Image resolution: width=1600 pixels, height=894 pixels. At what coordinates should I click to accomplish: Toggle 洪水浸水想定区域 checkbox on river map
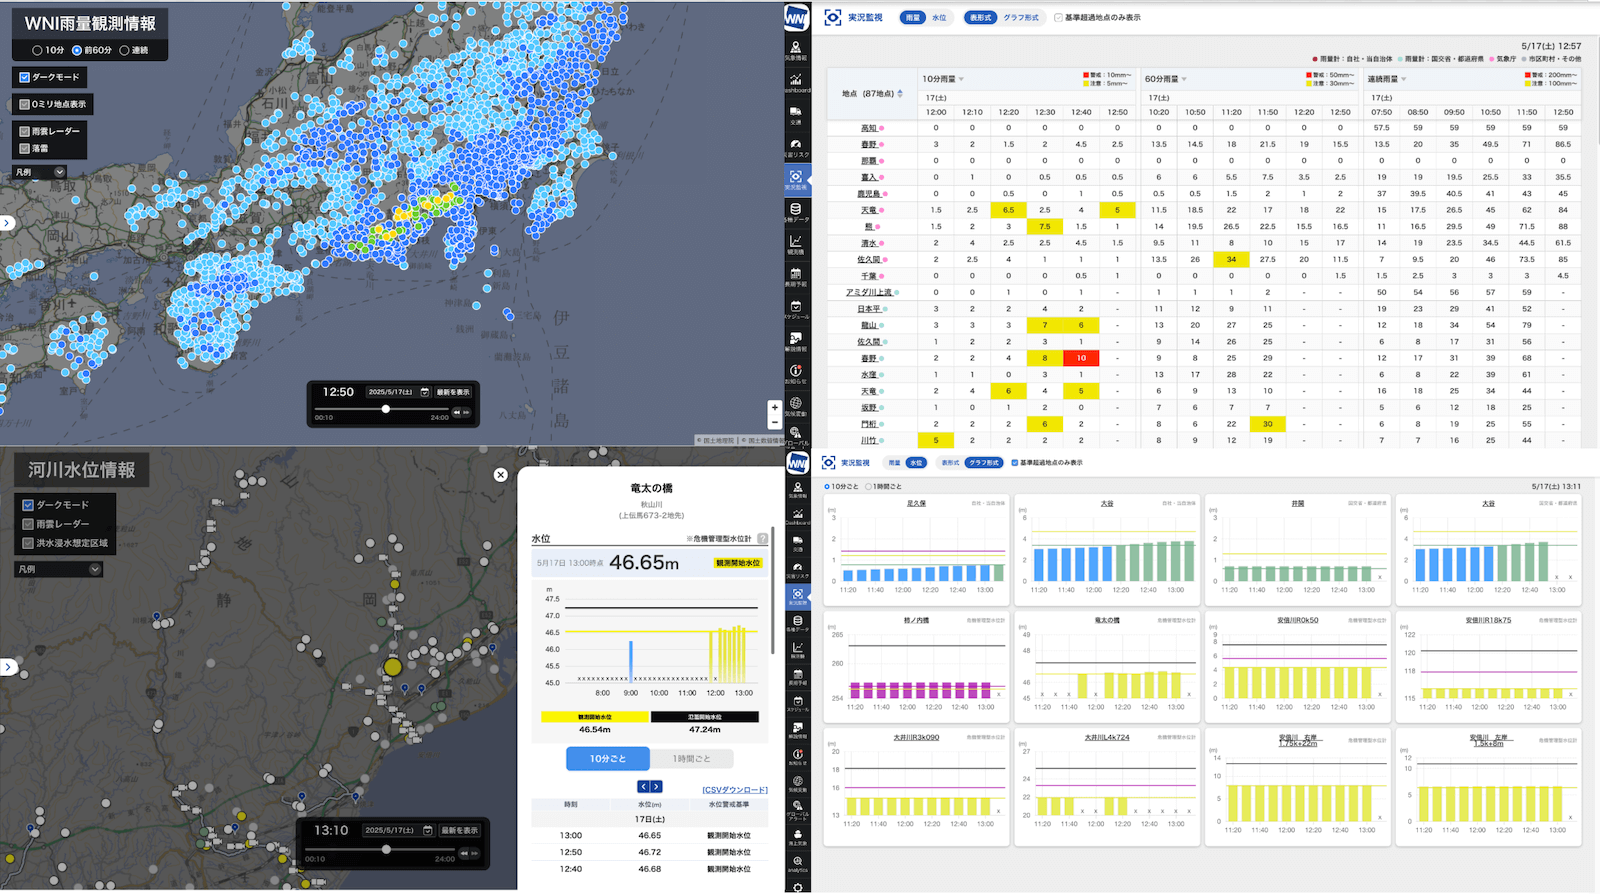pyautogui.click(x=28, y=543)
